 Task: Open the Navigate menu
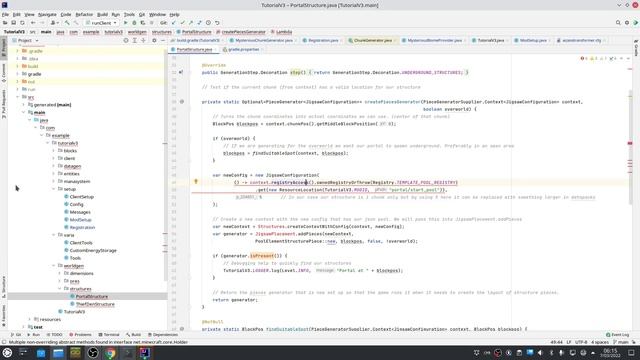[x=47, y=14]
